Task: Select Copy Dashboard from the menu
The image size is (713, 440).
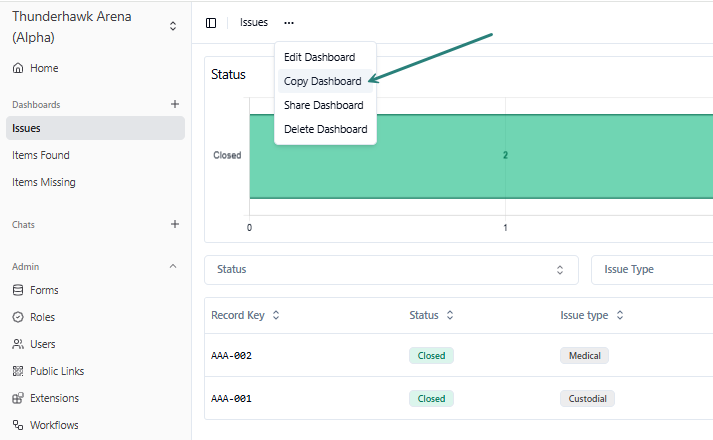Action: [322, 81]
